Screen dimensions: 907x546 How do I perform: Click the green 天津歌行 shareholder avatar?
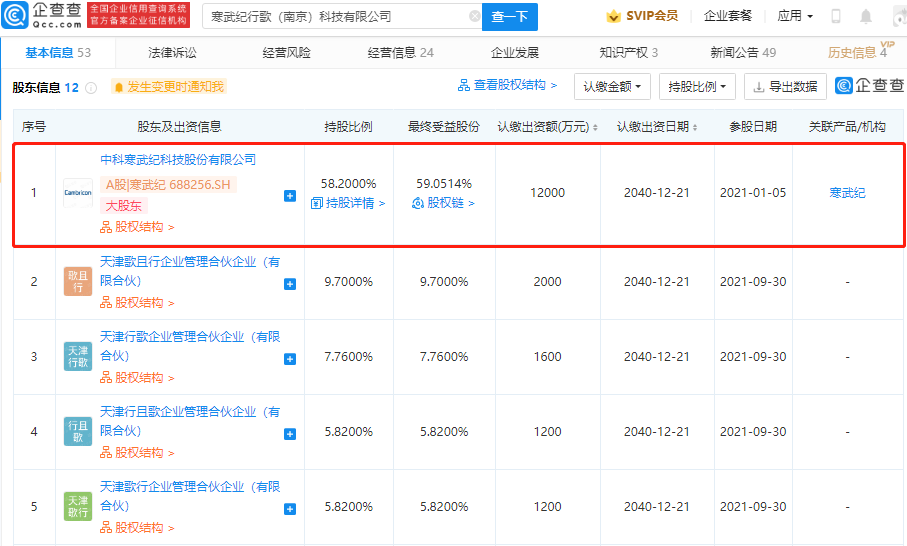click(x=78, y=507)
